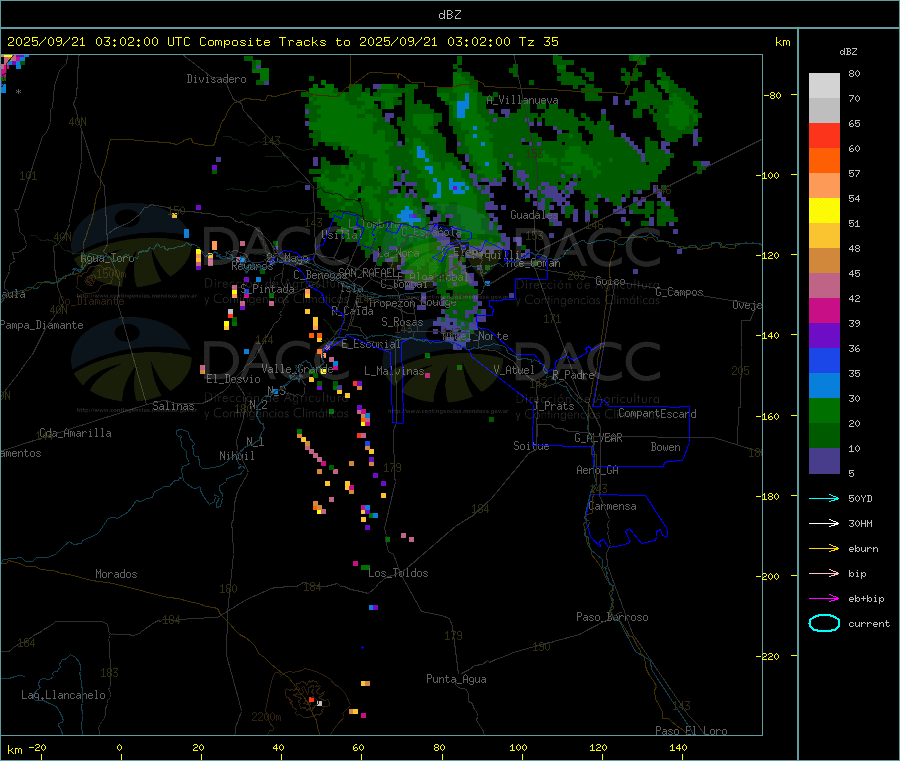Click the Paso_El_Loro map label
This screenshot has width=900, height=761.
coord(691,731)
